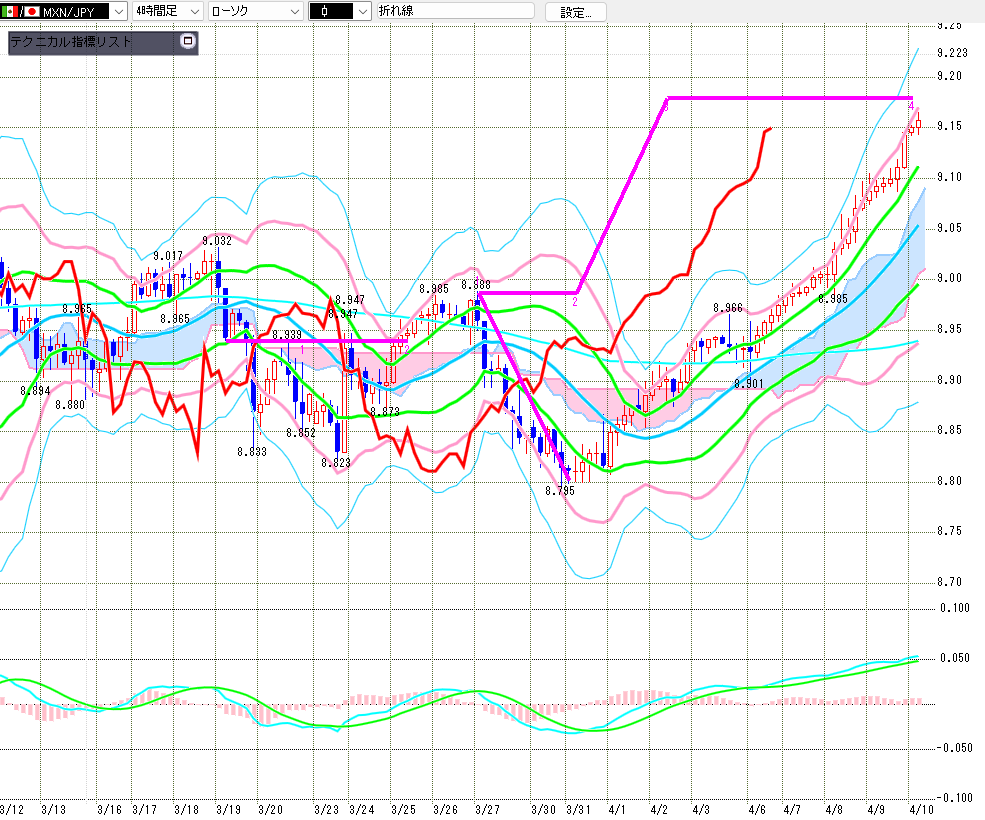985x820 pixels.
Task: Click the 8.795 low price label
Action: click(x=560, y=491)
